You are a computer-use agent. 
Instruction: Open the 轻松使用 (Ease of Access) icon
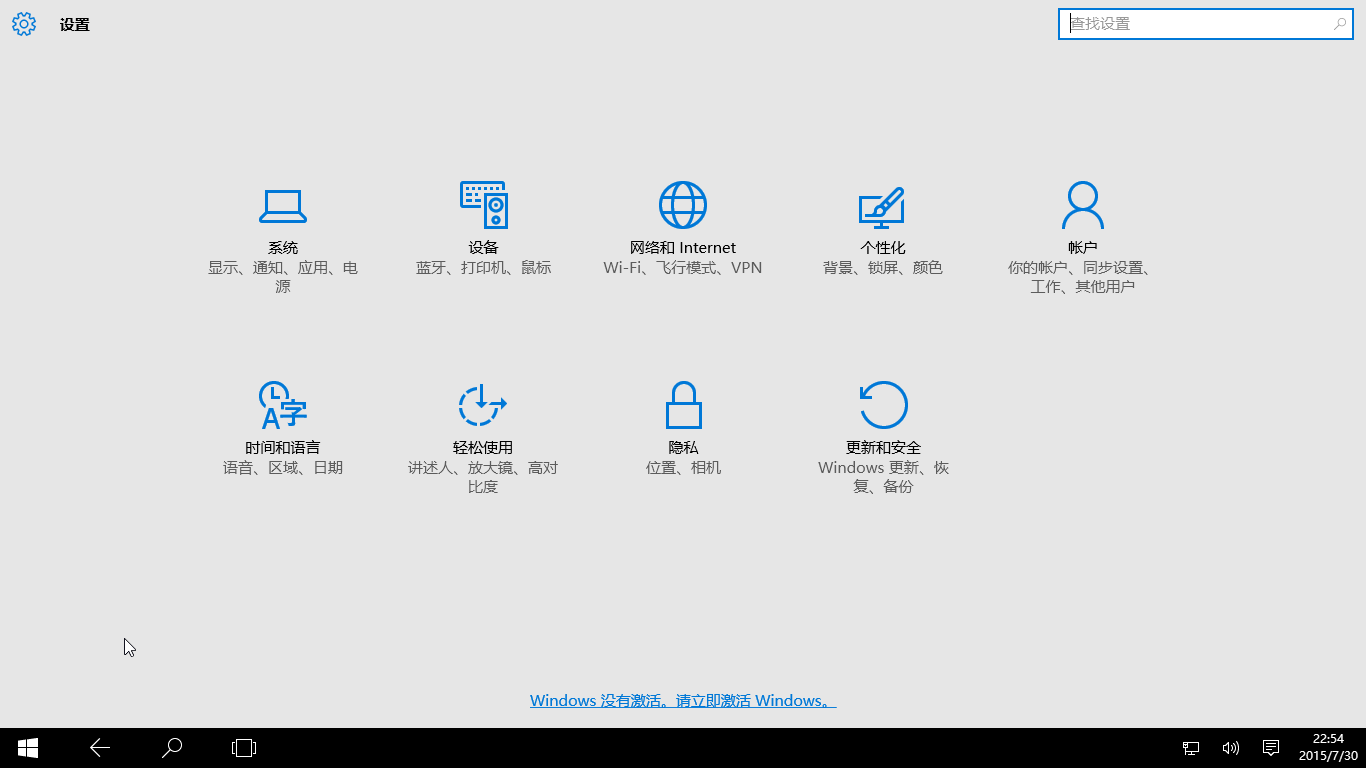click(483, 405)
